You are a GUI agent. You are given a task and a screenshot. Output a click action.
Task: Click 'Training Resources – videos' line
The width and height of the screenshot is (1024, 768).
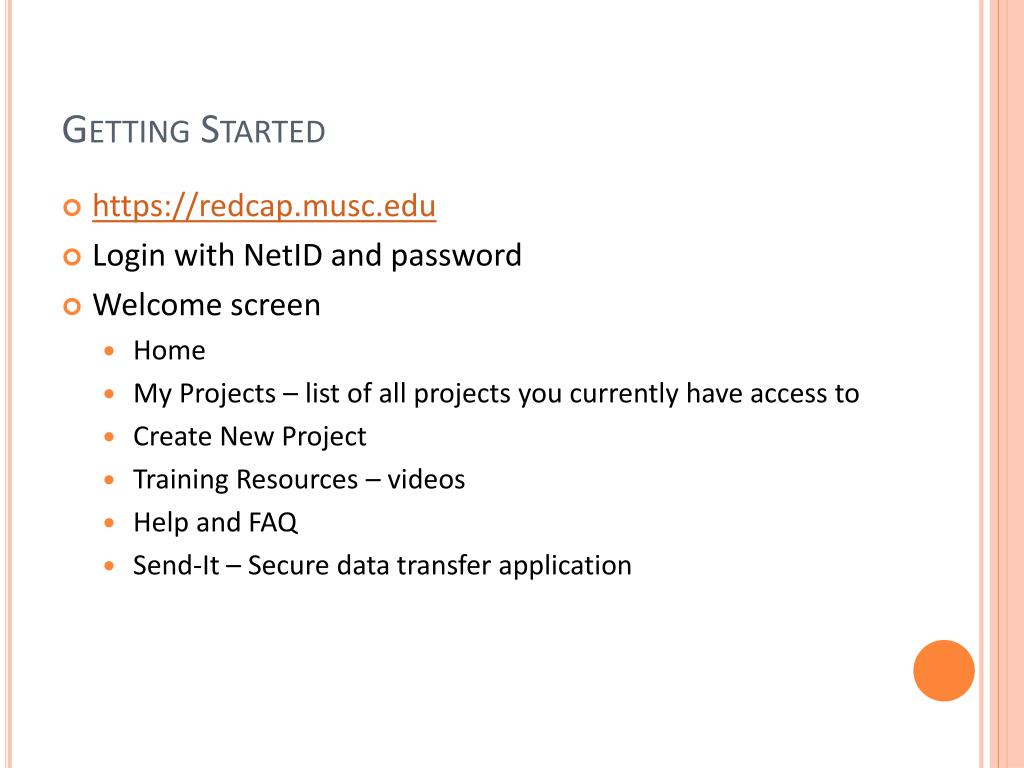pos(299,479)
